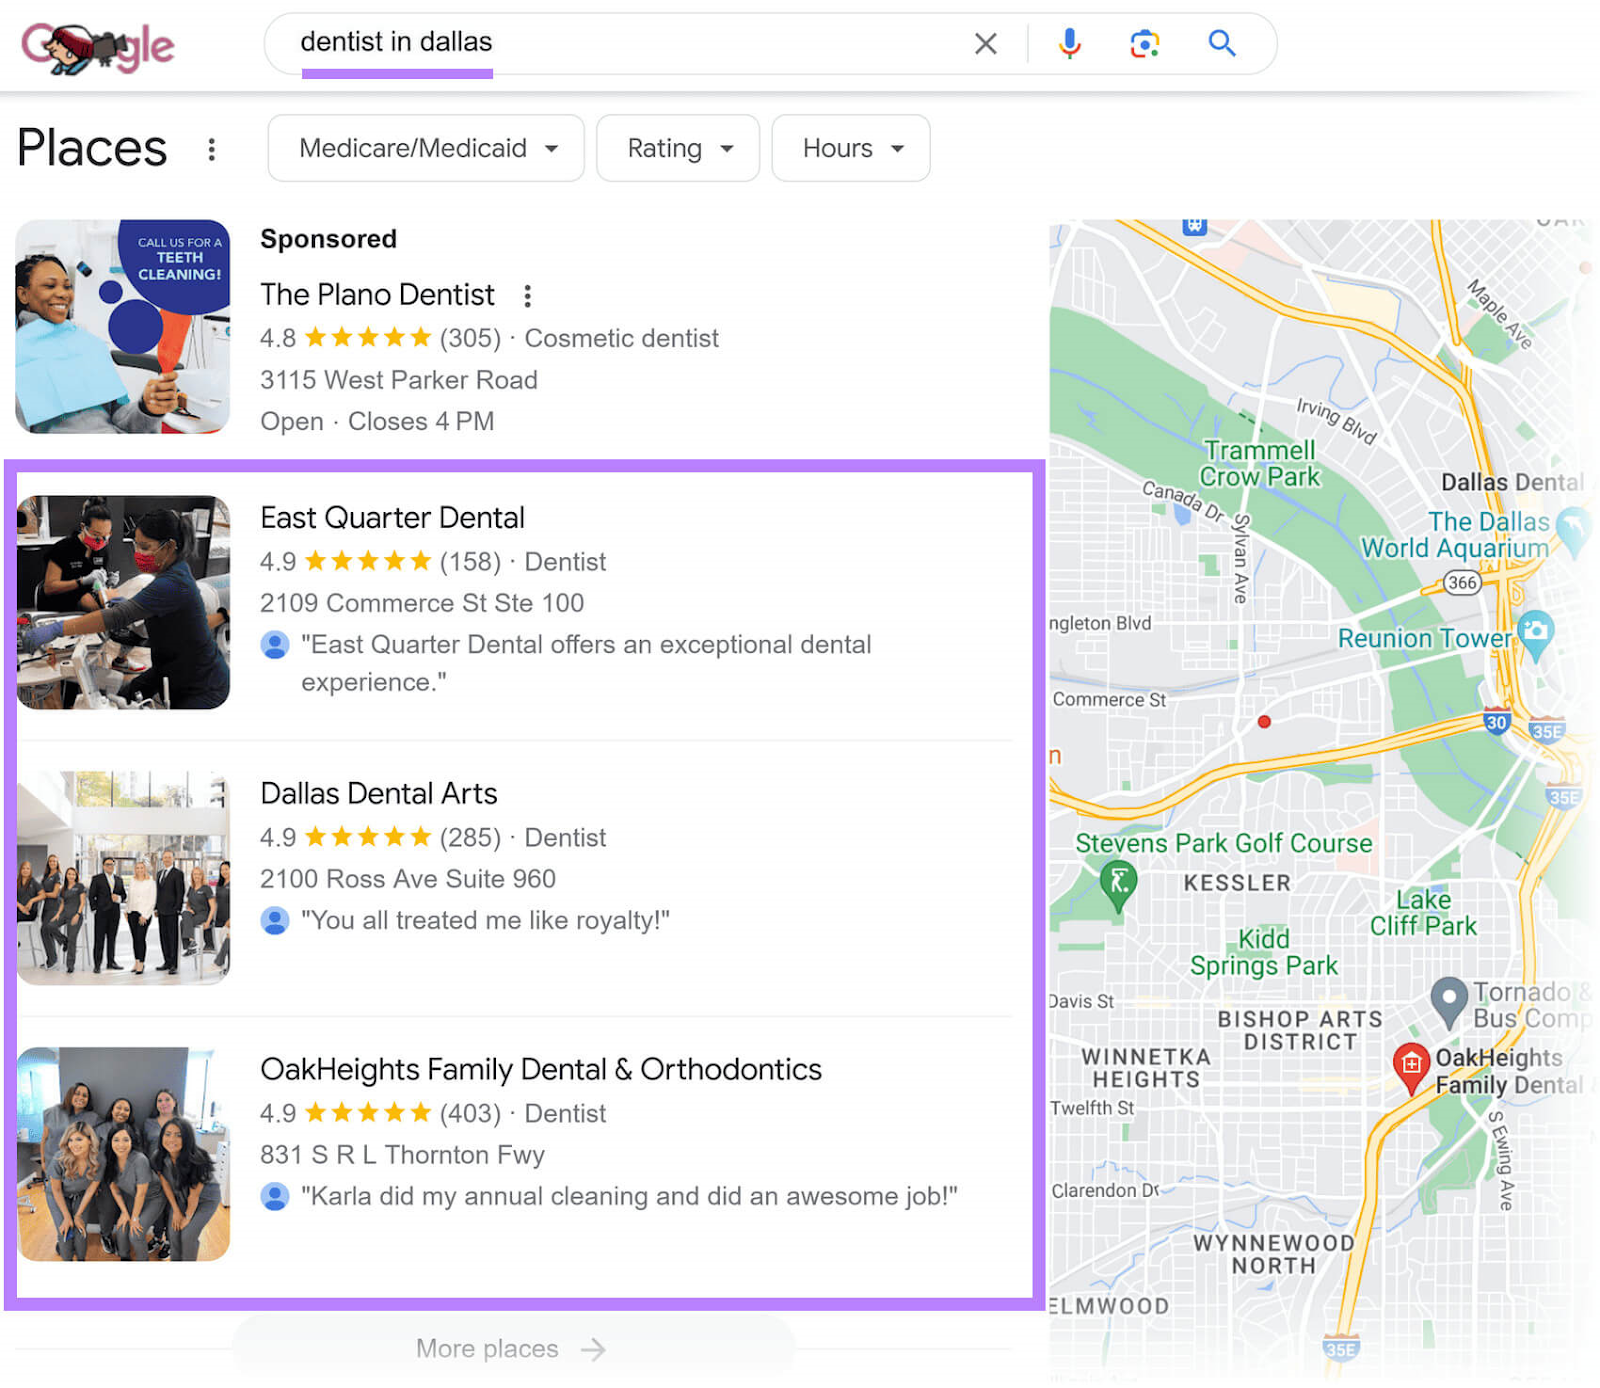
Task: Open ad options menu for The Plano Dentist
Action: tap(527, 295)
